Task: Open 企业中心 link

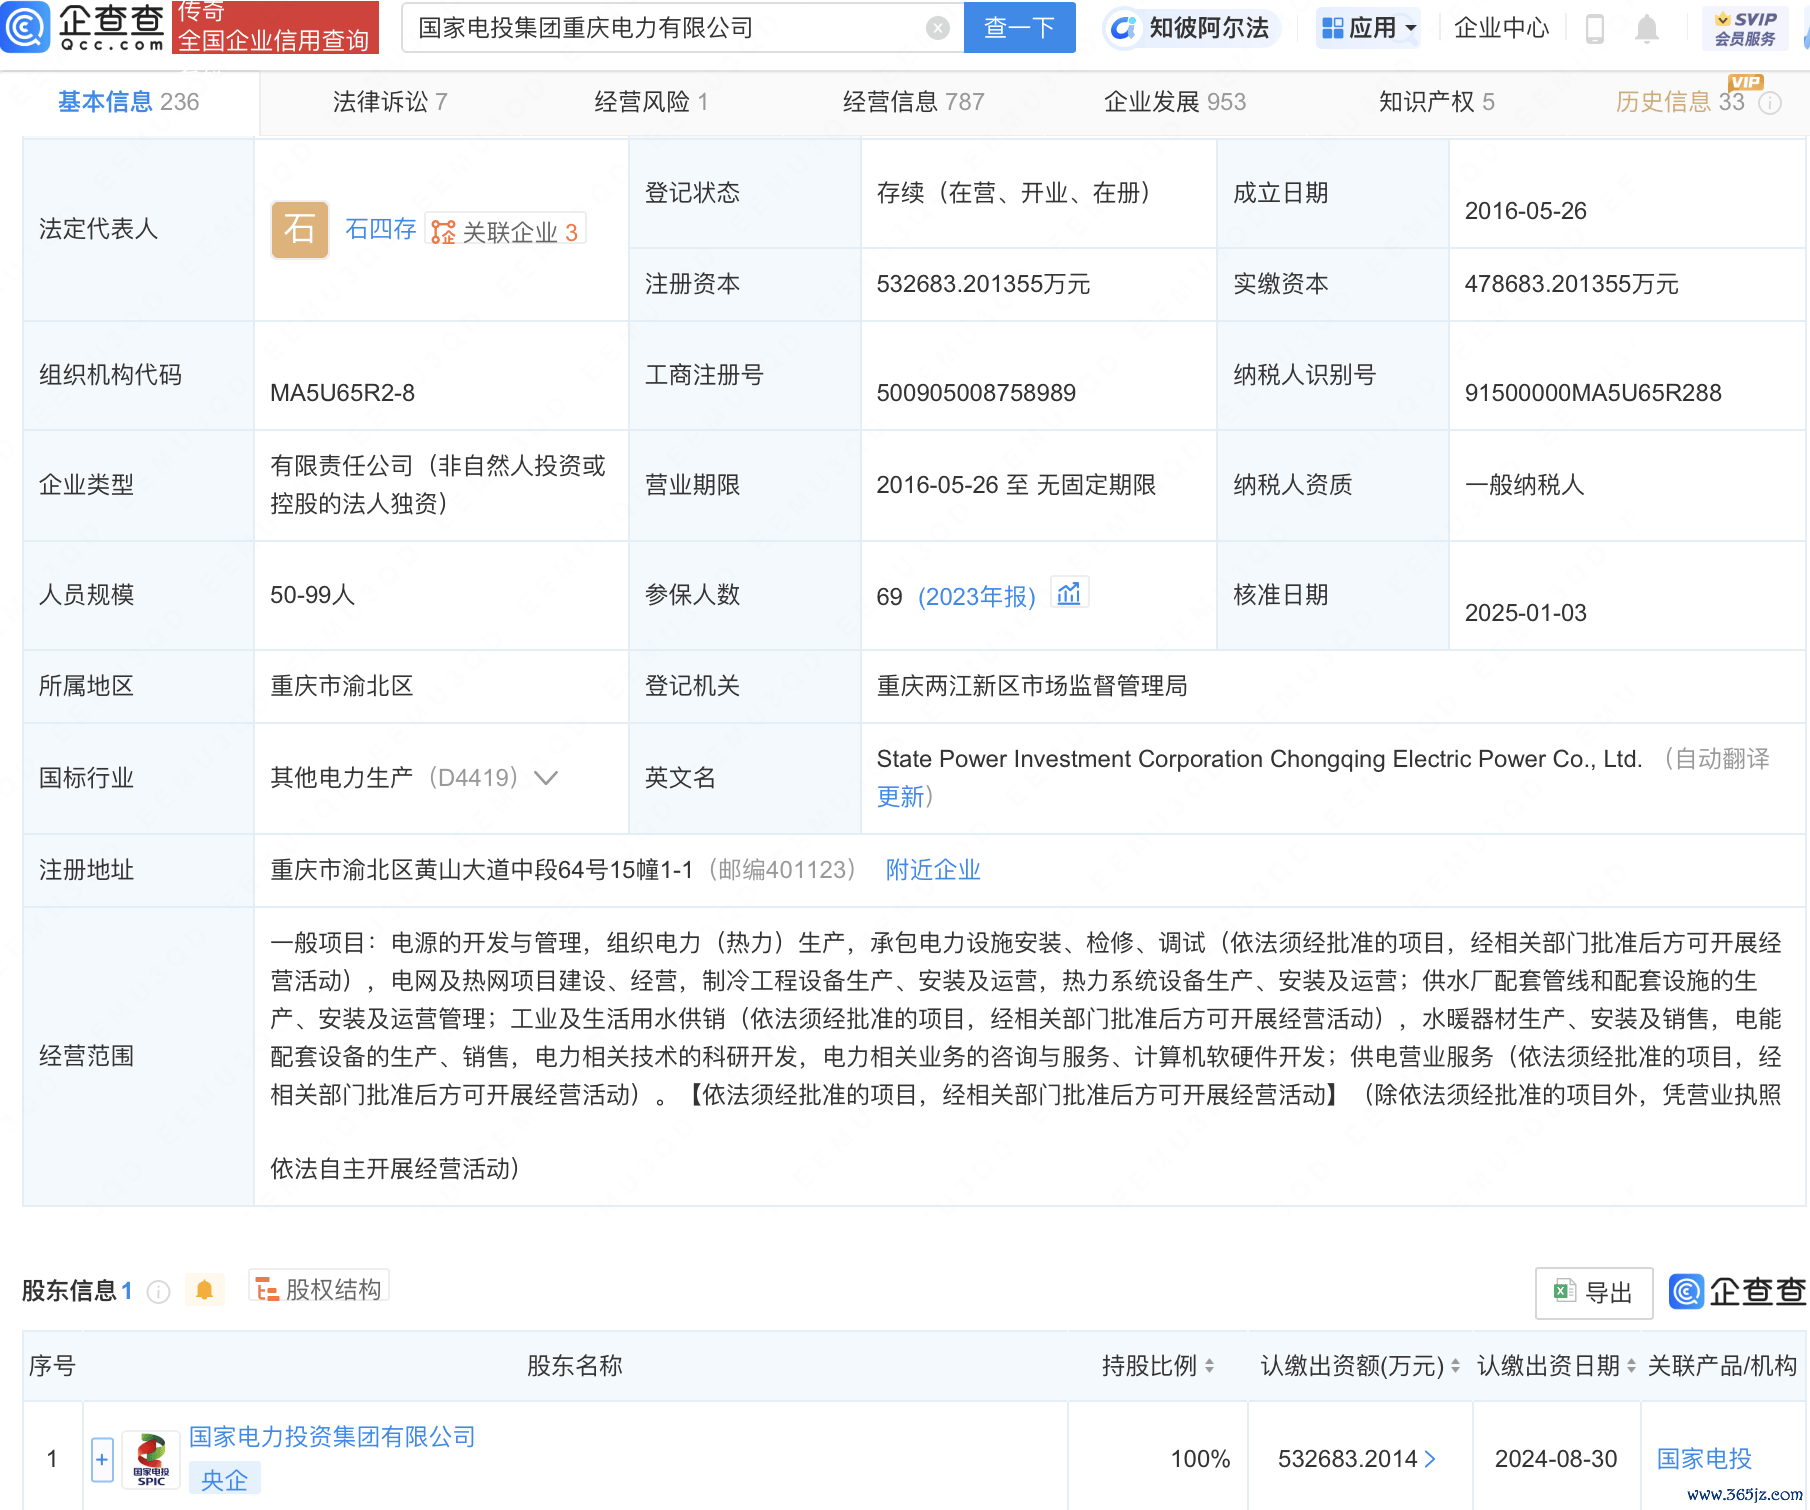Action: point(1501,28)
